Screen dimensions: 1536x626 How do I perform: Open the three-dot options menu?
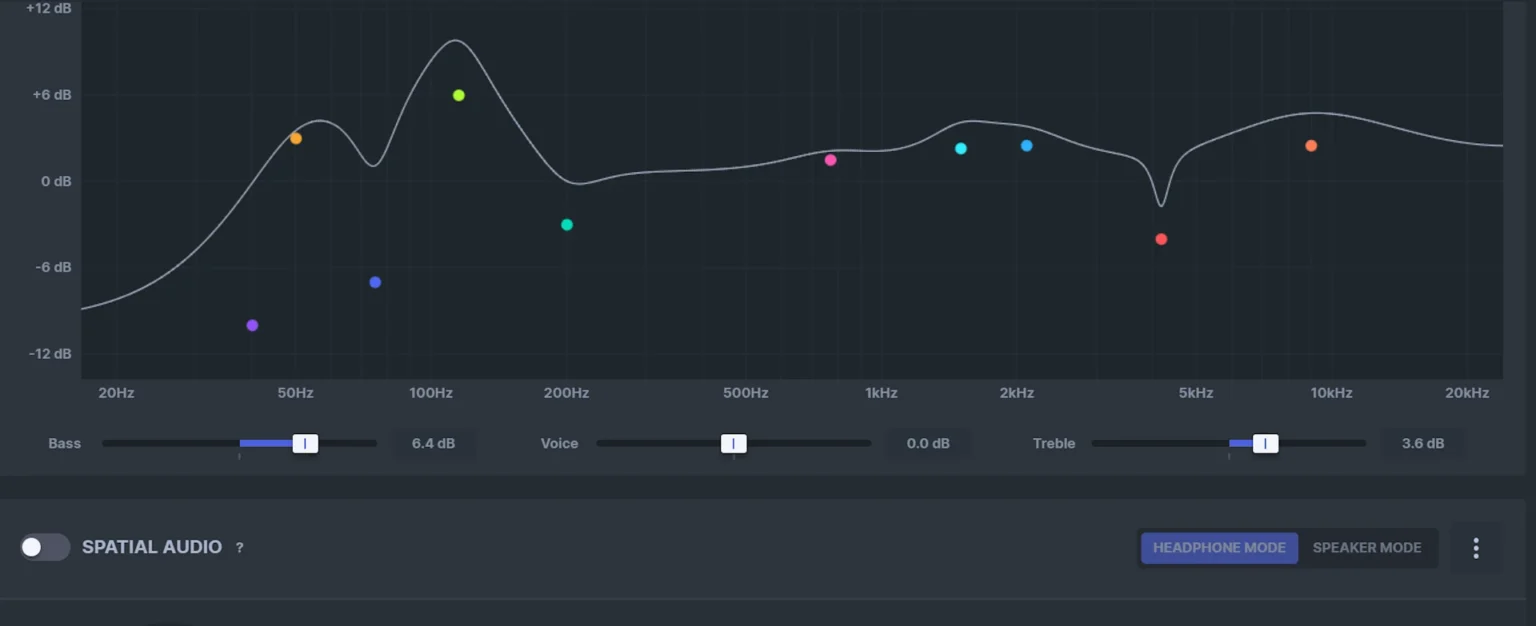[1475, 547]
